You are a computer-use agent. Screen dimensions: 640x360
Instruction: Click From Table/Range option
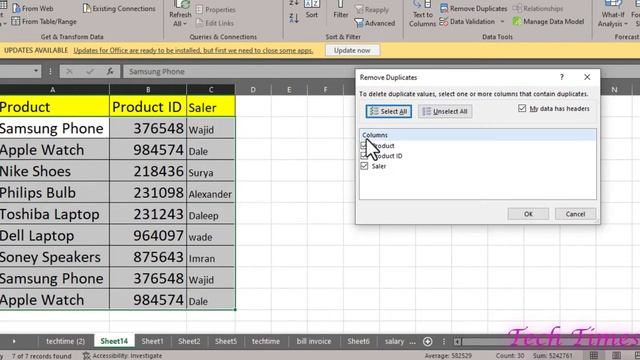click(x=44, y=21)
